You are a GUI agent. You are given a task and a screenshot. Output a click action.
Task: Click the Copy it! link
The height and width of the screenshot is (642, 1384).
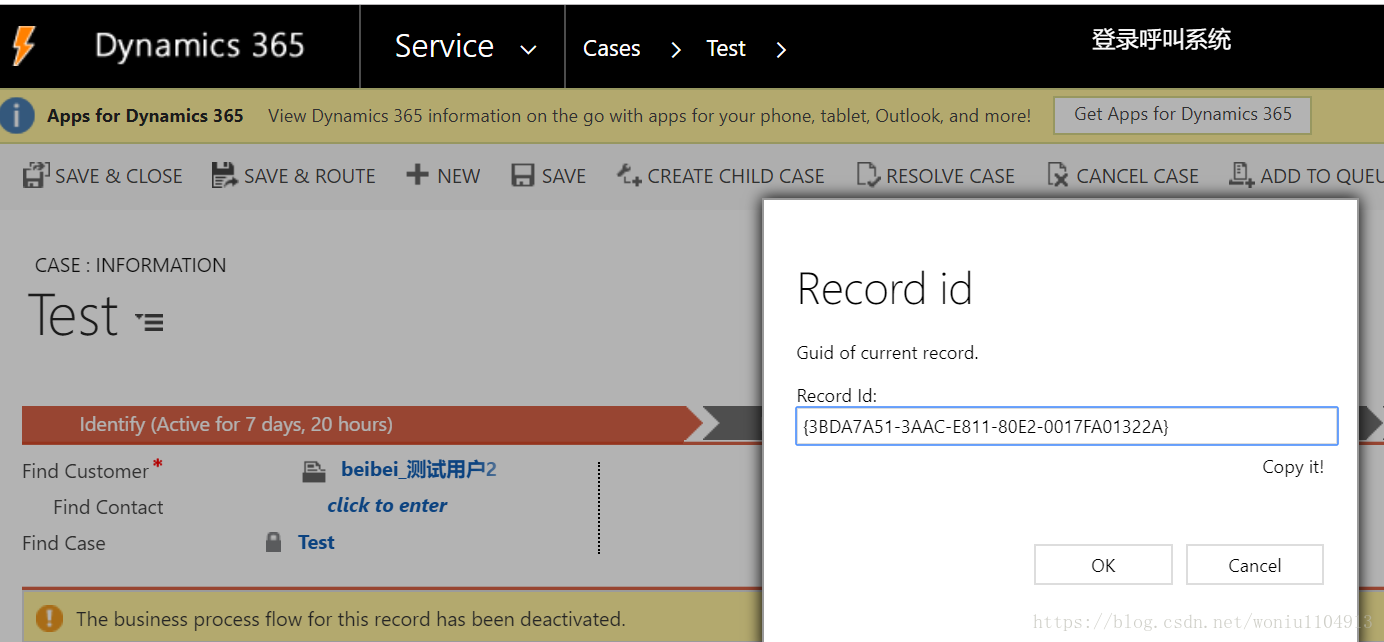(1293, 467)
